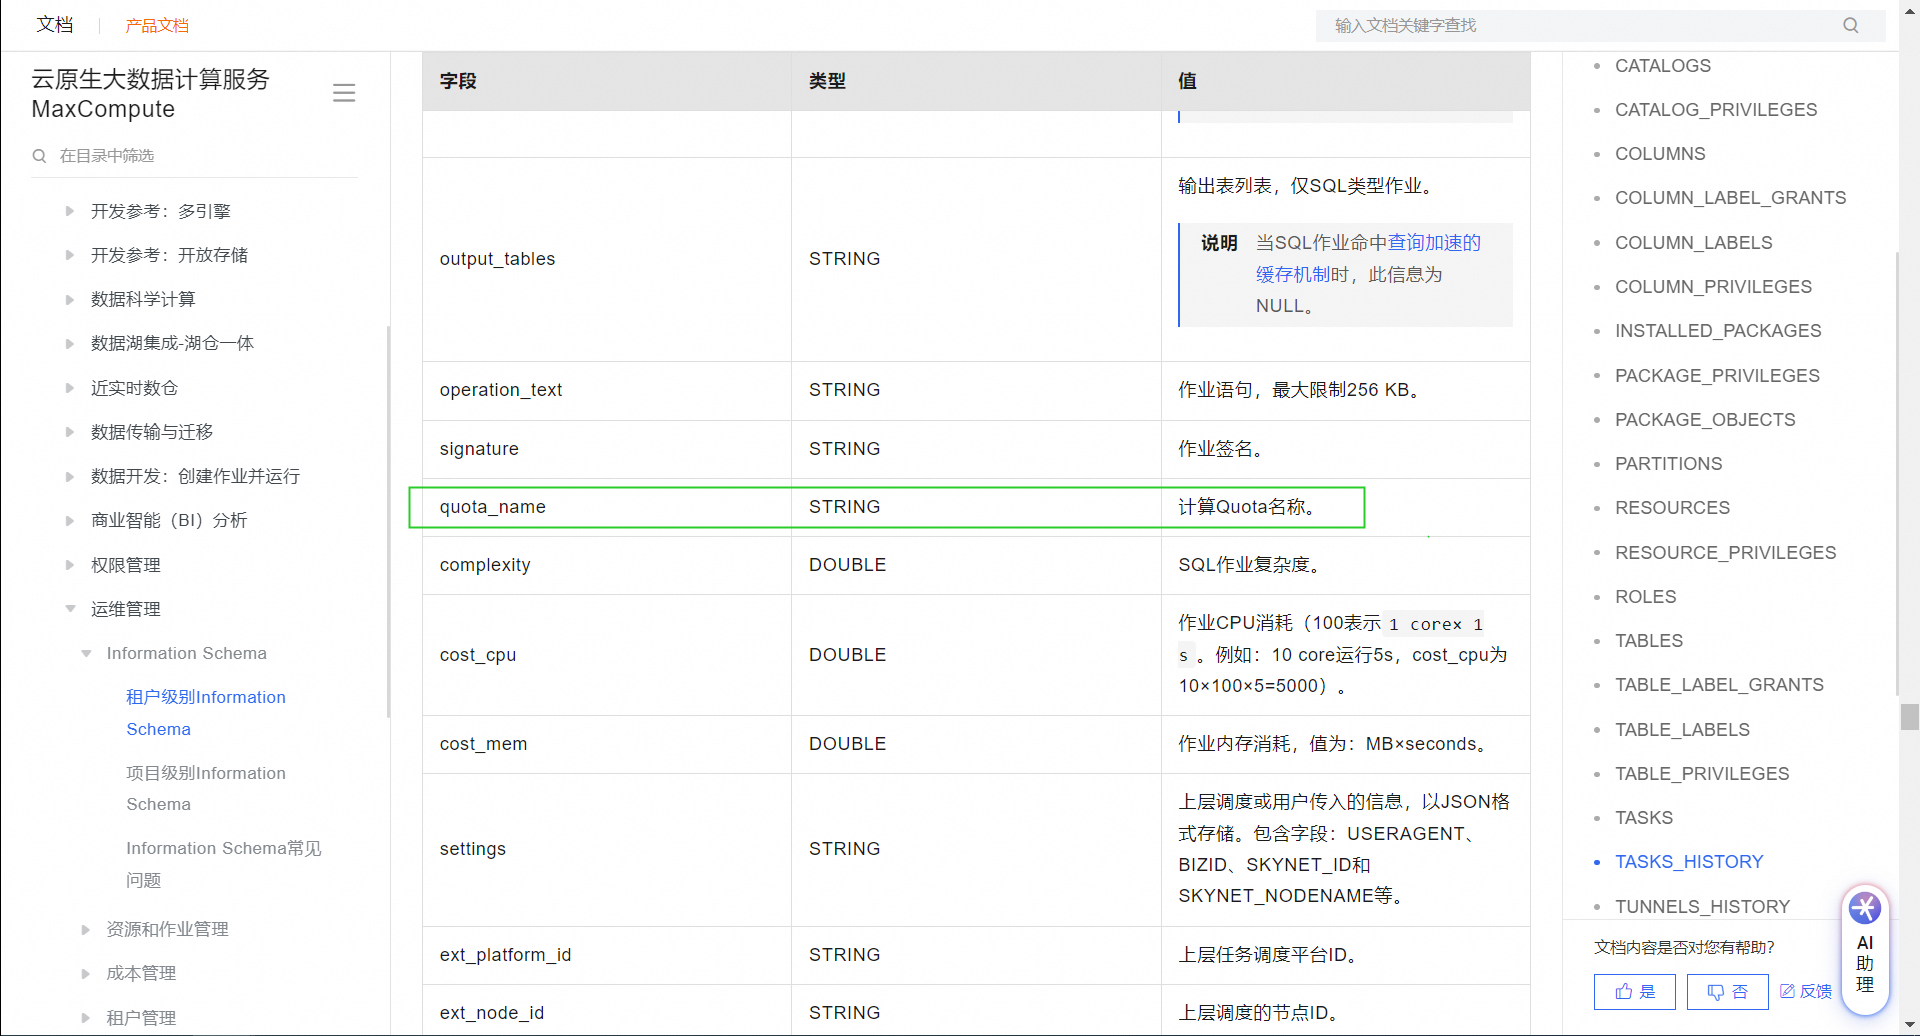Expand '开发参考：开放存储' tree arrow

click(70, 255)
